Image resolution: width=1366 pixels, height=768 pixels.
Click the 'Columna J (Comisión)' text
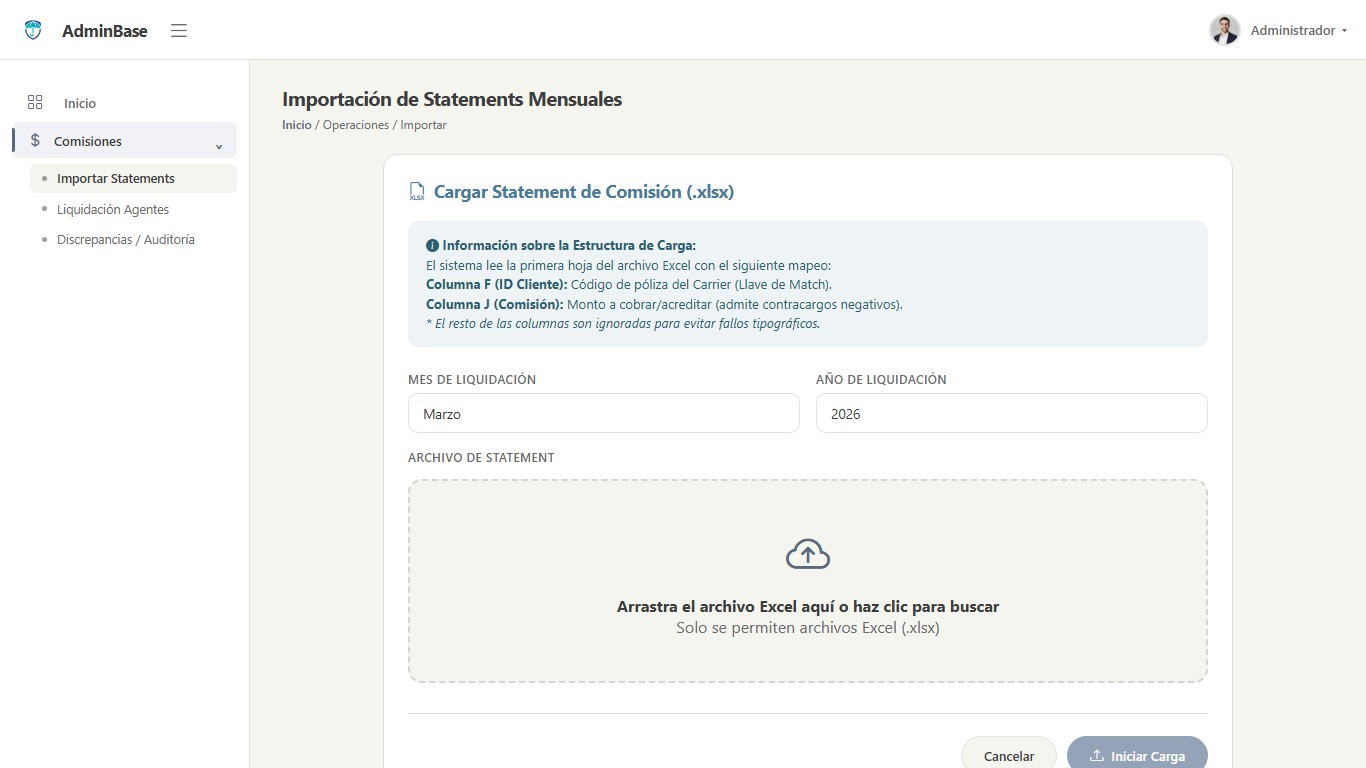coord(495,304)
